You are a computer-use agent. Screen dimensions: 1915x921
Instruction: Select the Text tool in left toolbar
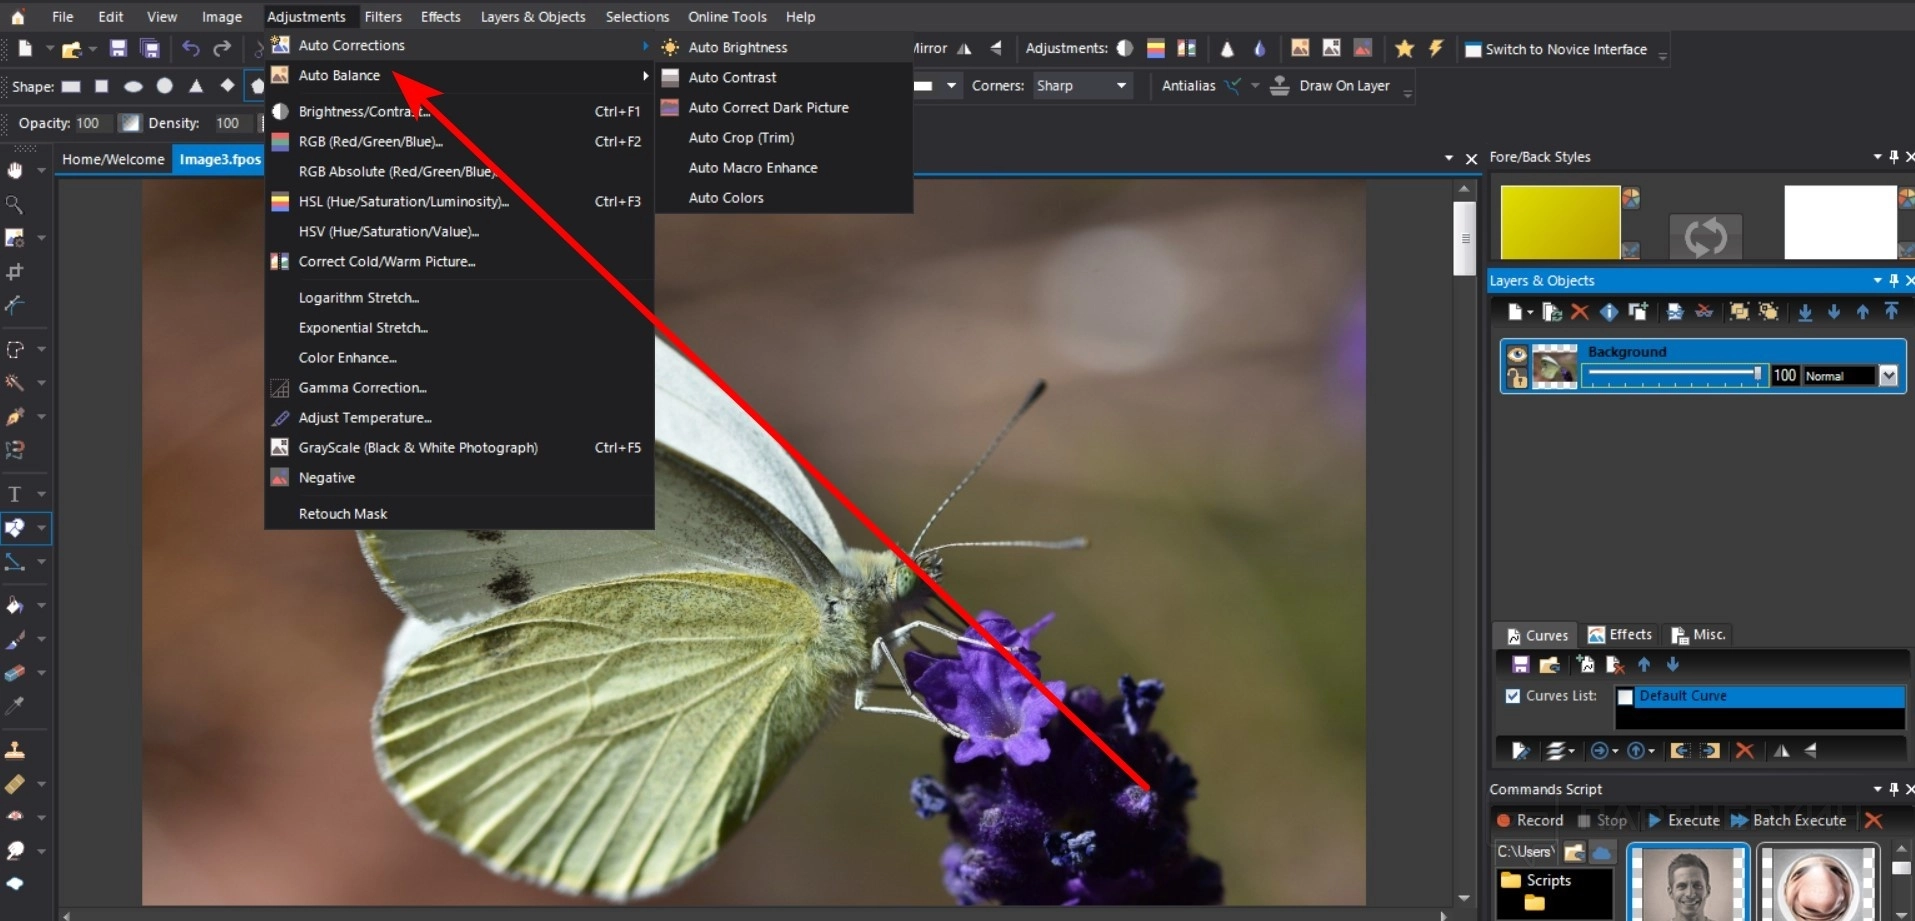pyautogui.click(x=15, y=494)
